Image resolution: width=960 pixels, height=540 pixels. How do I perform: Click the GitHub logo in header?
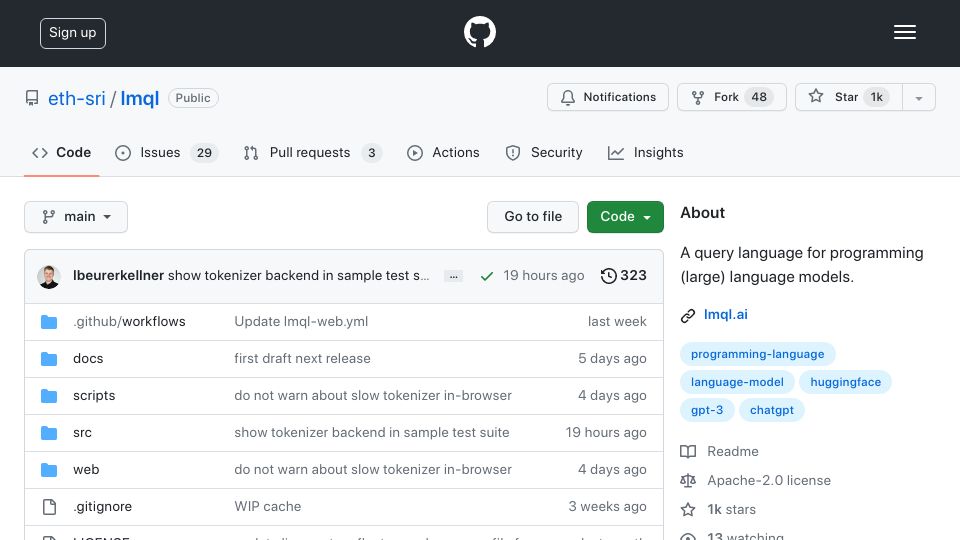tap(479, 32)
